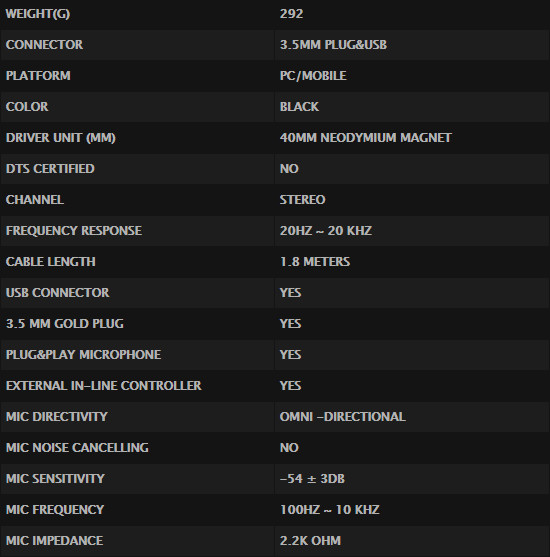Select the BLACK color value
Image resolution: width=550 pixels, height=557 pixels.
(x=299, y=107)
